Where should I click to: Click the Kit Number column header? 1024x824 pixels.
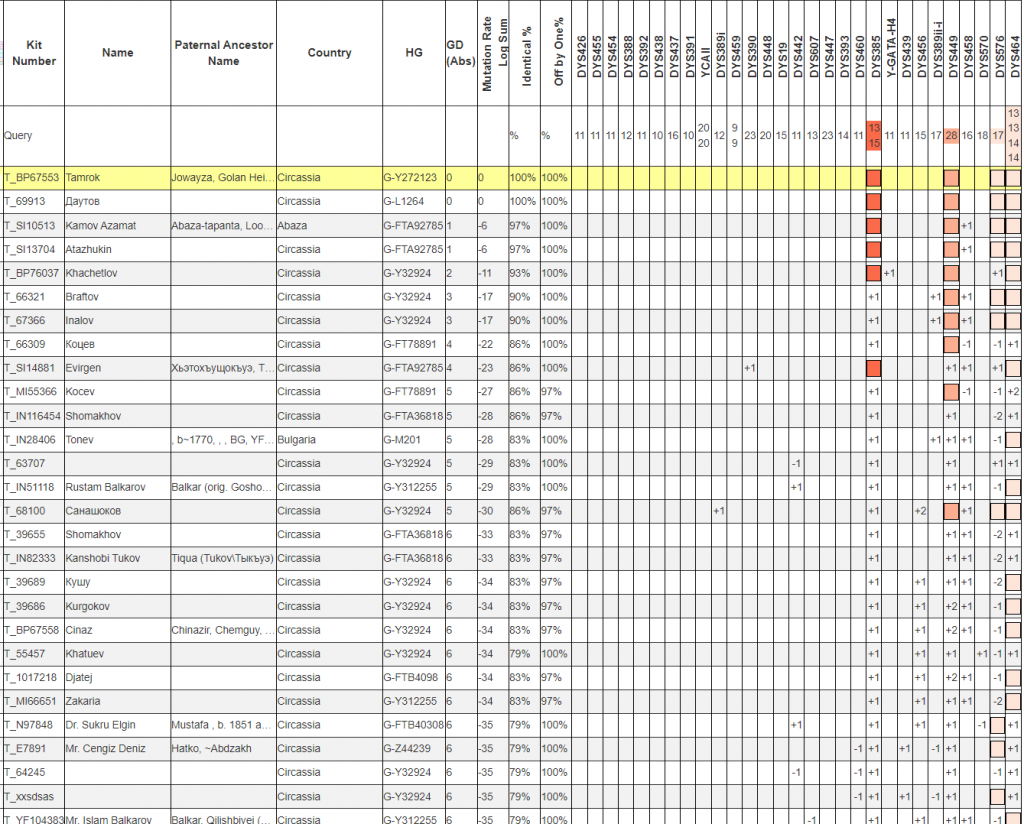pos(33,53)
